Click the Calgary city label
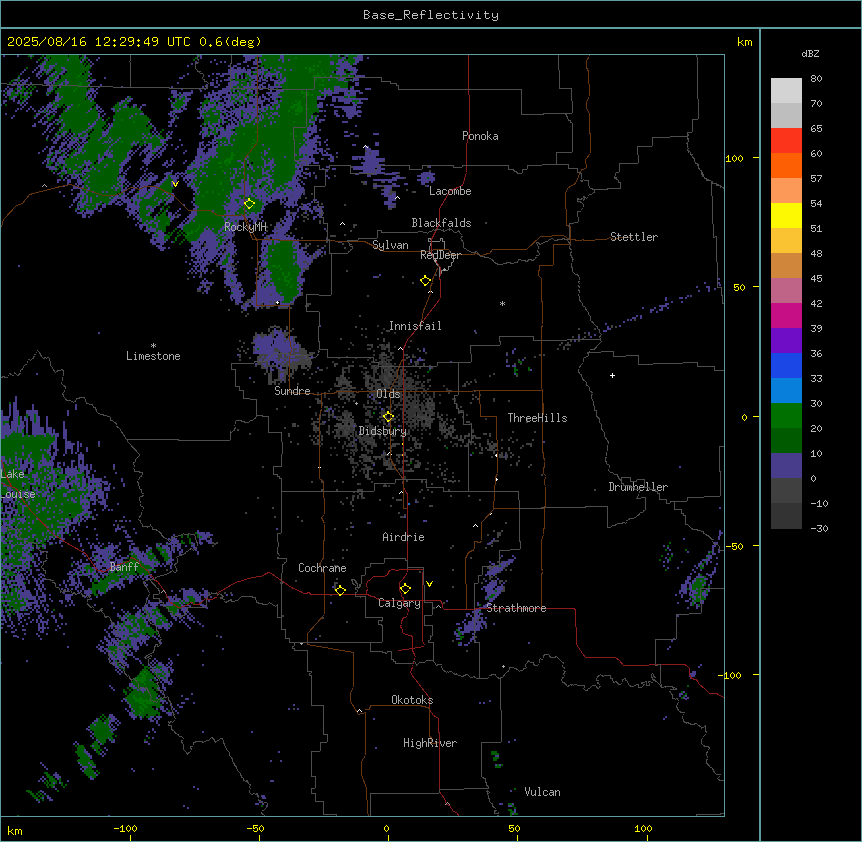 pos(399,603)
